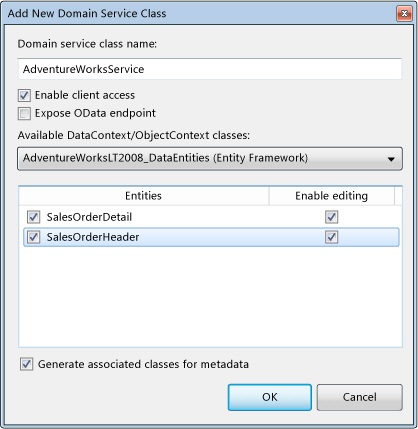418x429 pixels.
Task: Check the Expose OData endpoint checkbox
Action: tap(24, 113)
